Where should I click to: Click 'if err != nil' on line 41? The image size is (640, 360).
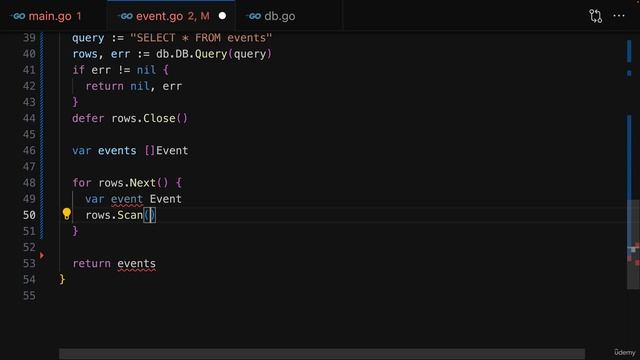pyautogui.click(x=114, y=70)
